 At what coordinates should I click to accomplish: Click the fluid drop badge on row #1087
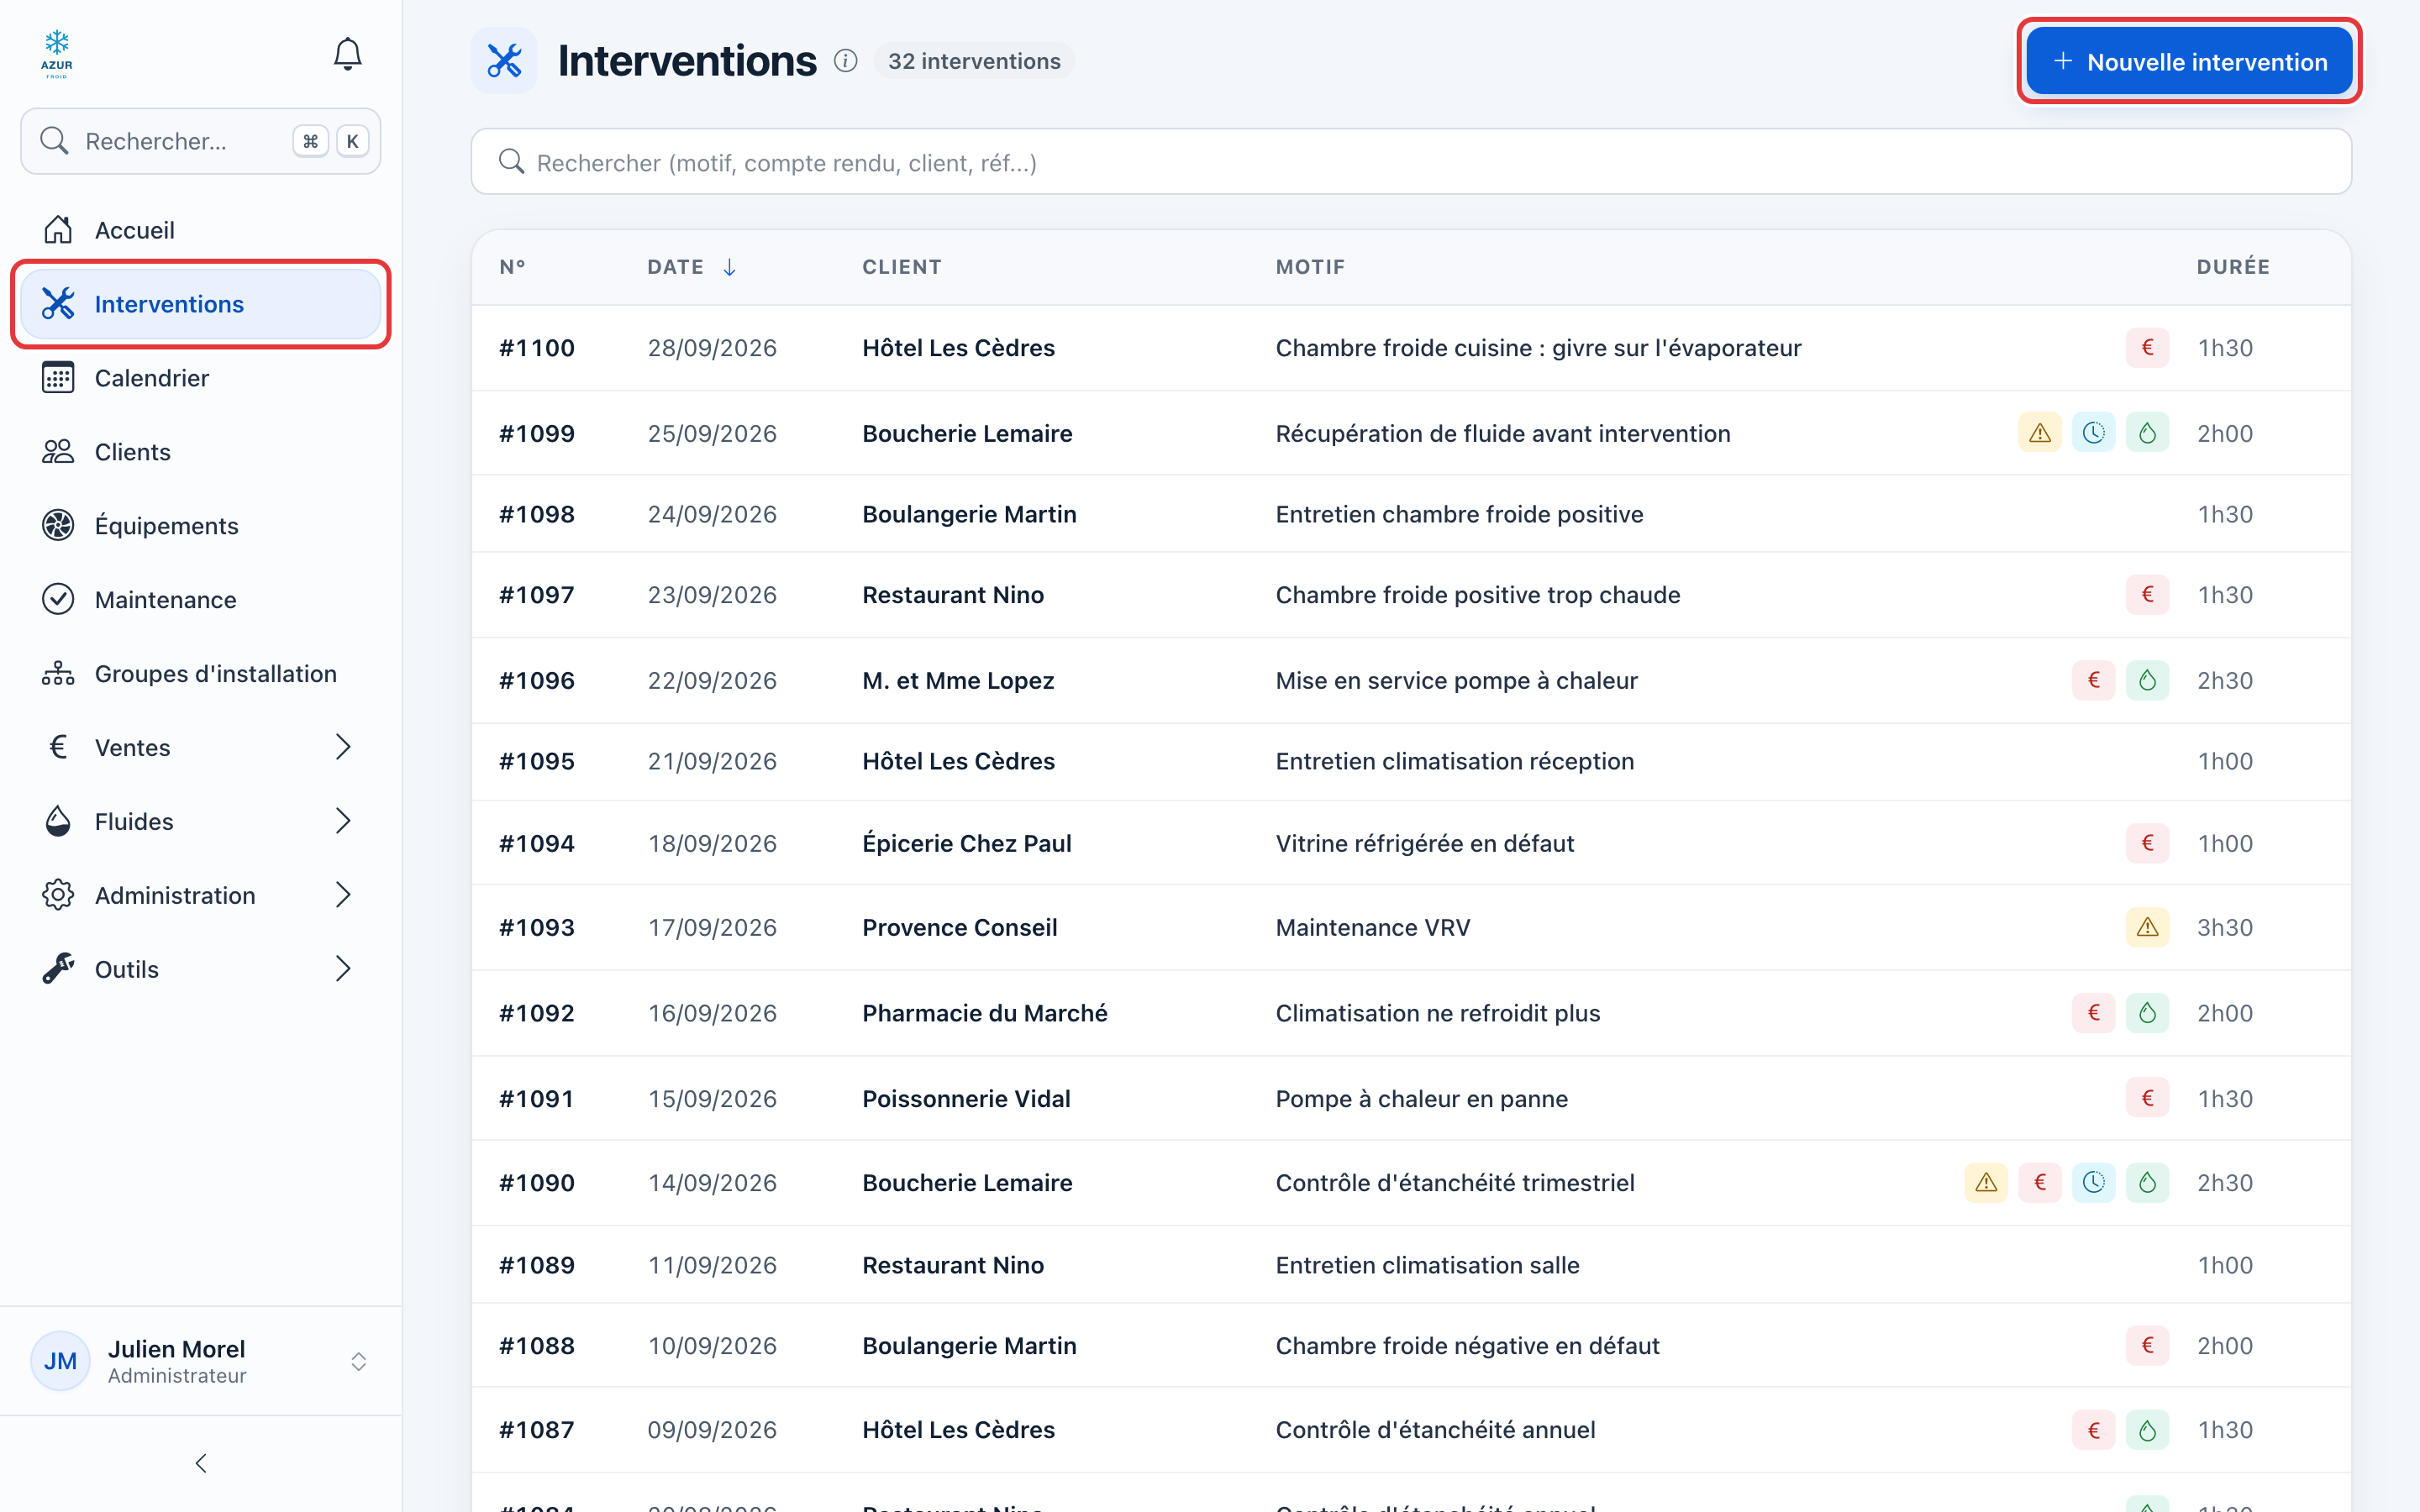2147,1430
